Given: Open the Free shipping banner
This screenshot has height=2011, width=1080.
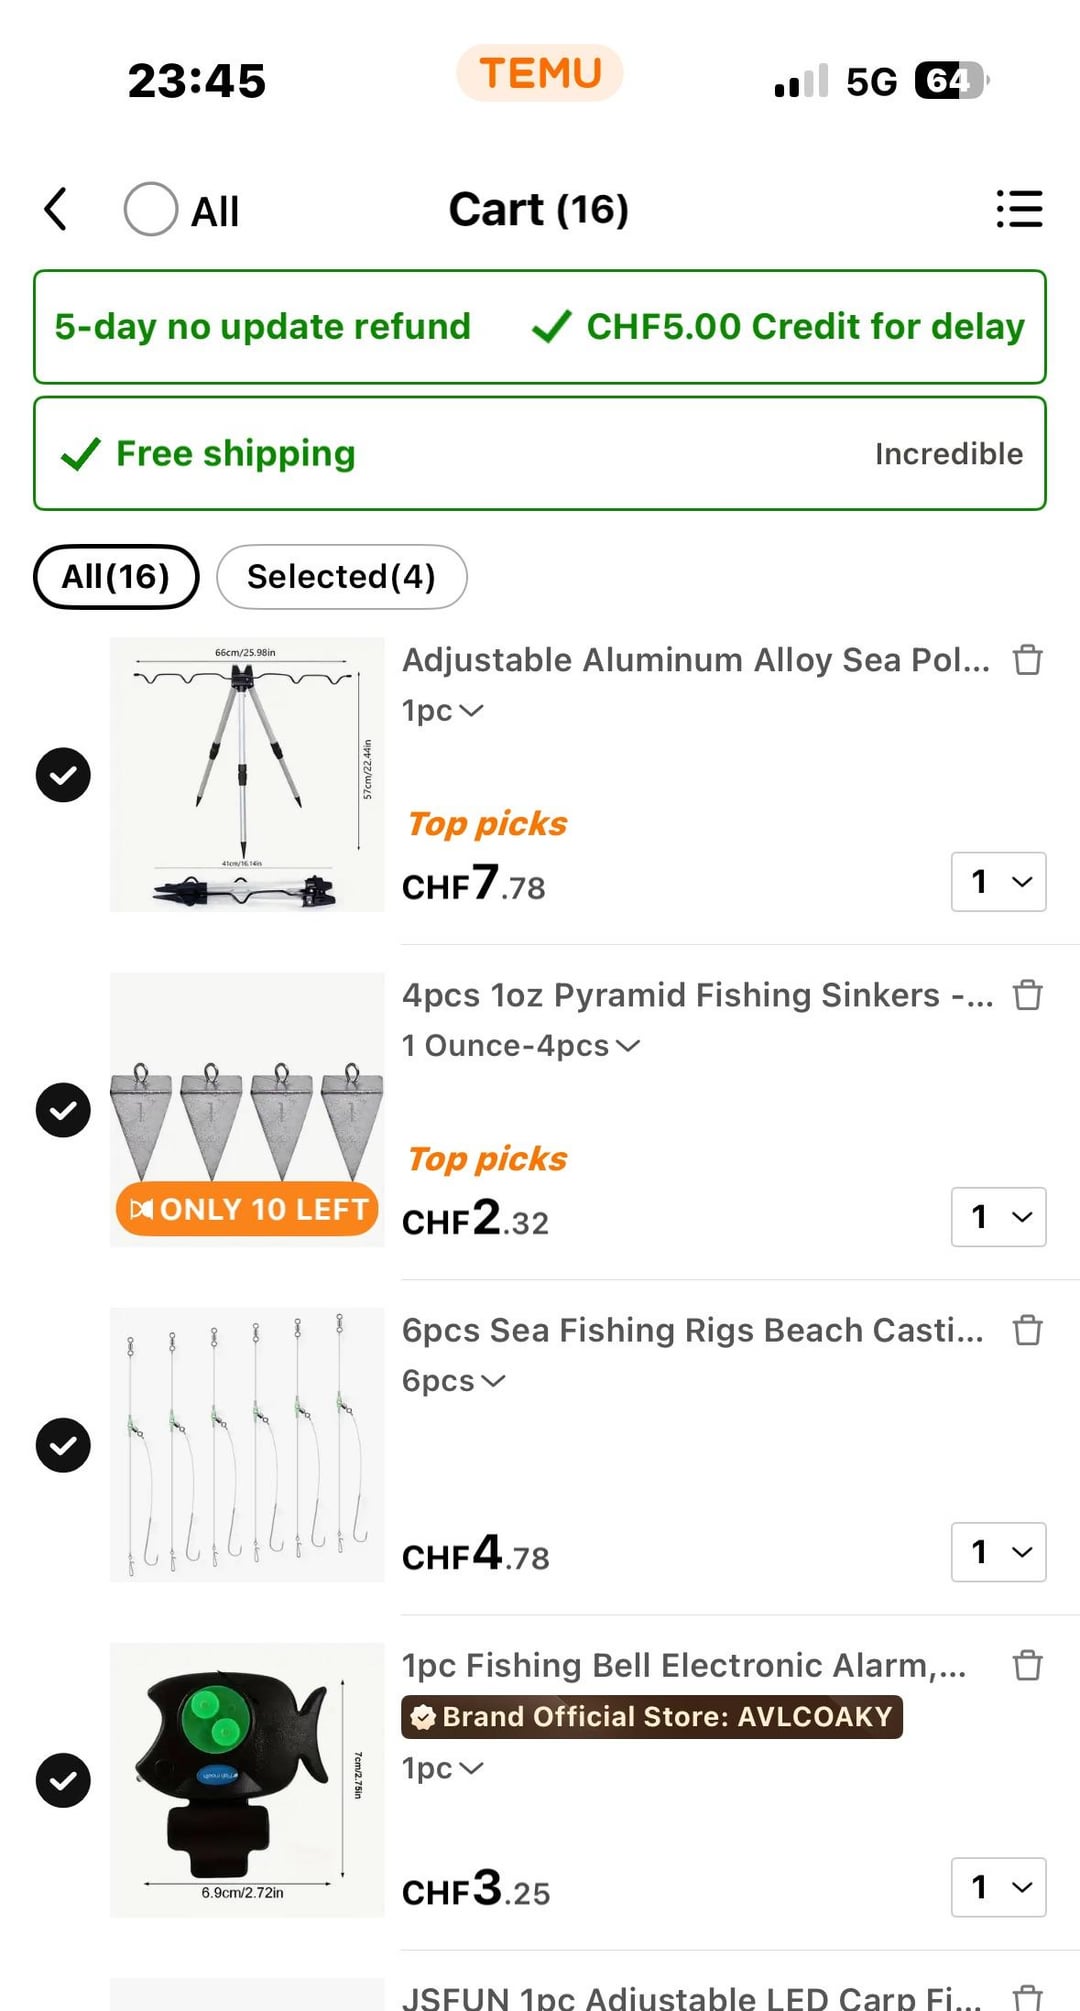Looking at the screenshot, I should [540, 454].
